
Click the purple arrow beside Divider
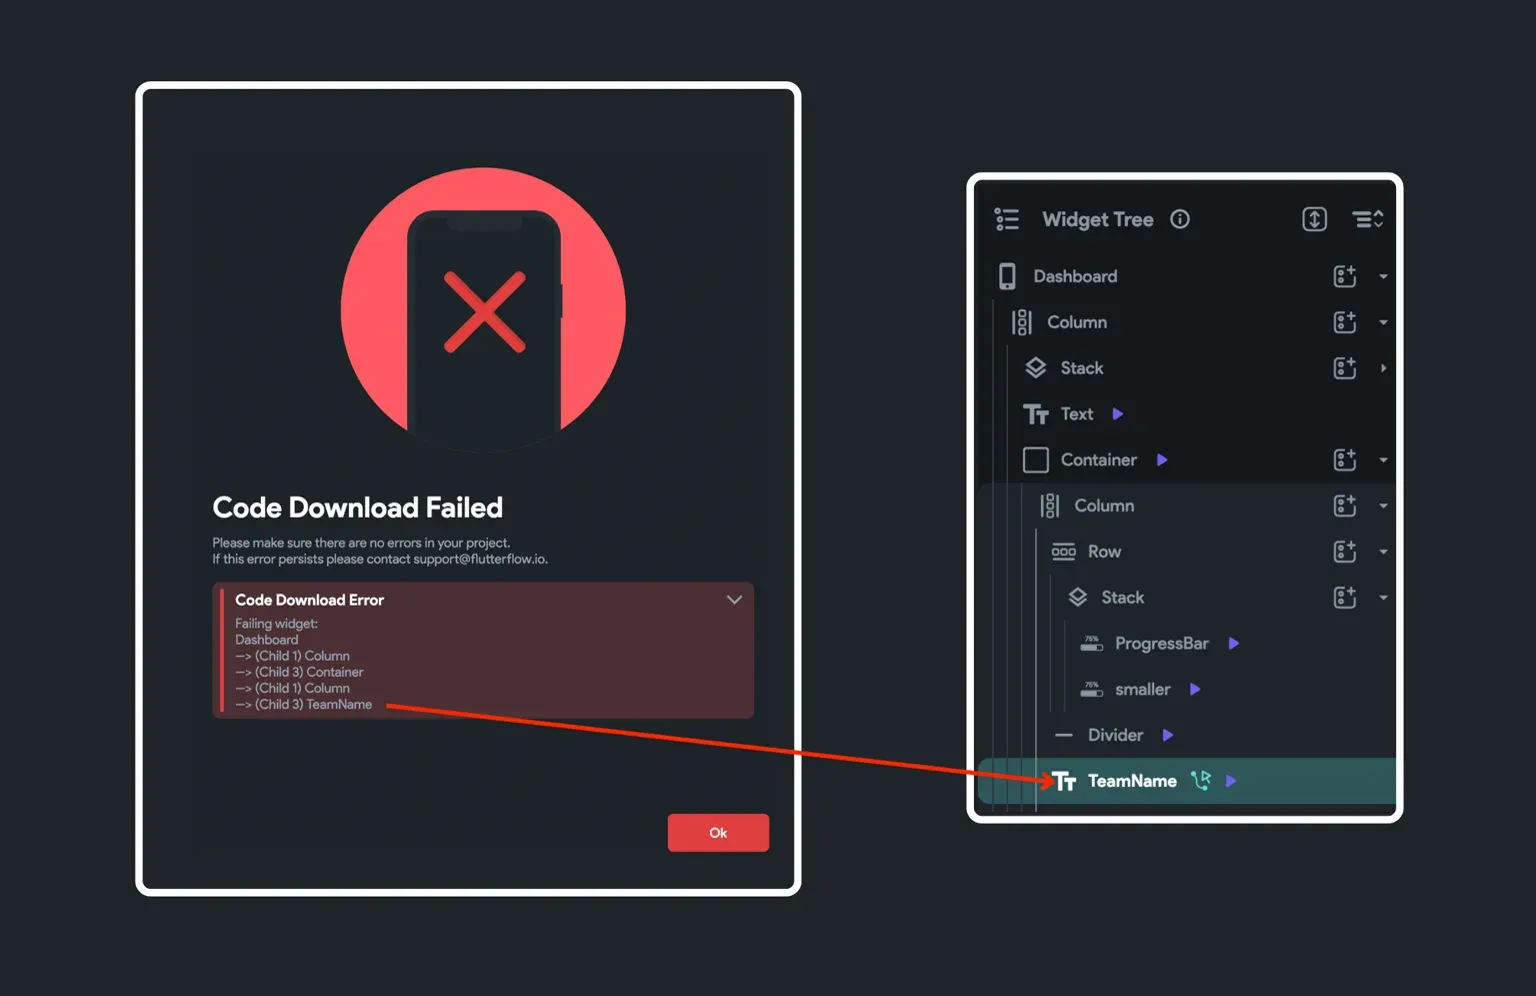point(1168,736)
